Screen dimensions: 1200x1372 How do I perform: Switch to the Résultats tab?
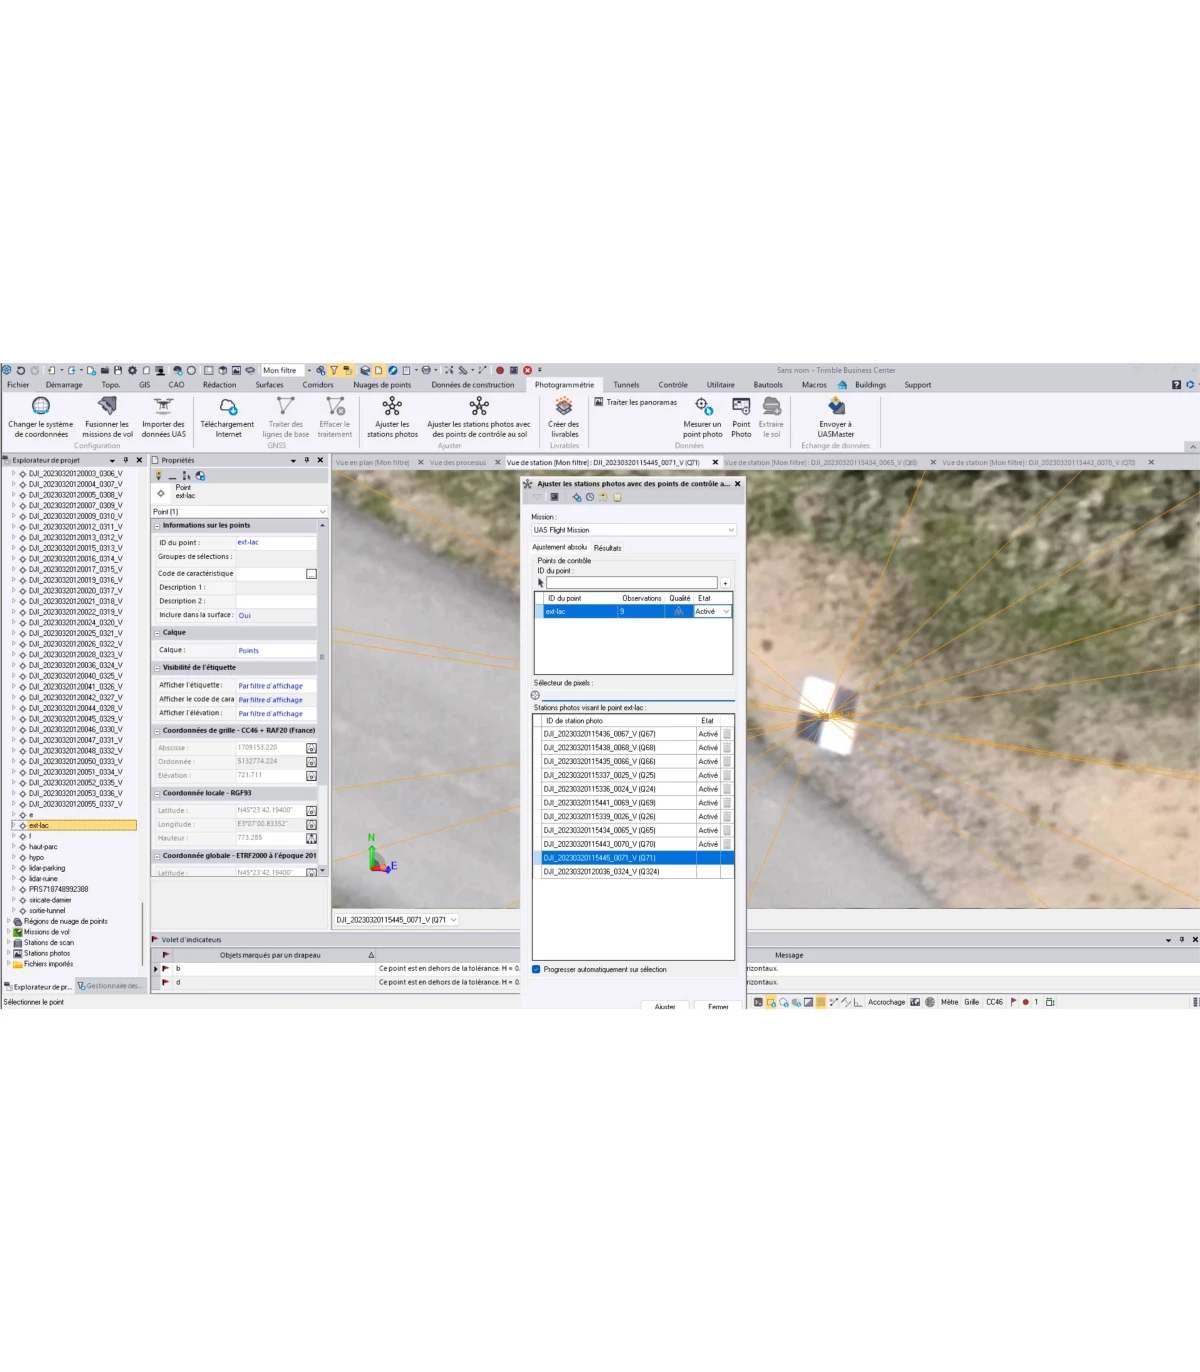point(607,548)
